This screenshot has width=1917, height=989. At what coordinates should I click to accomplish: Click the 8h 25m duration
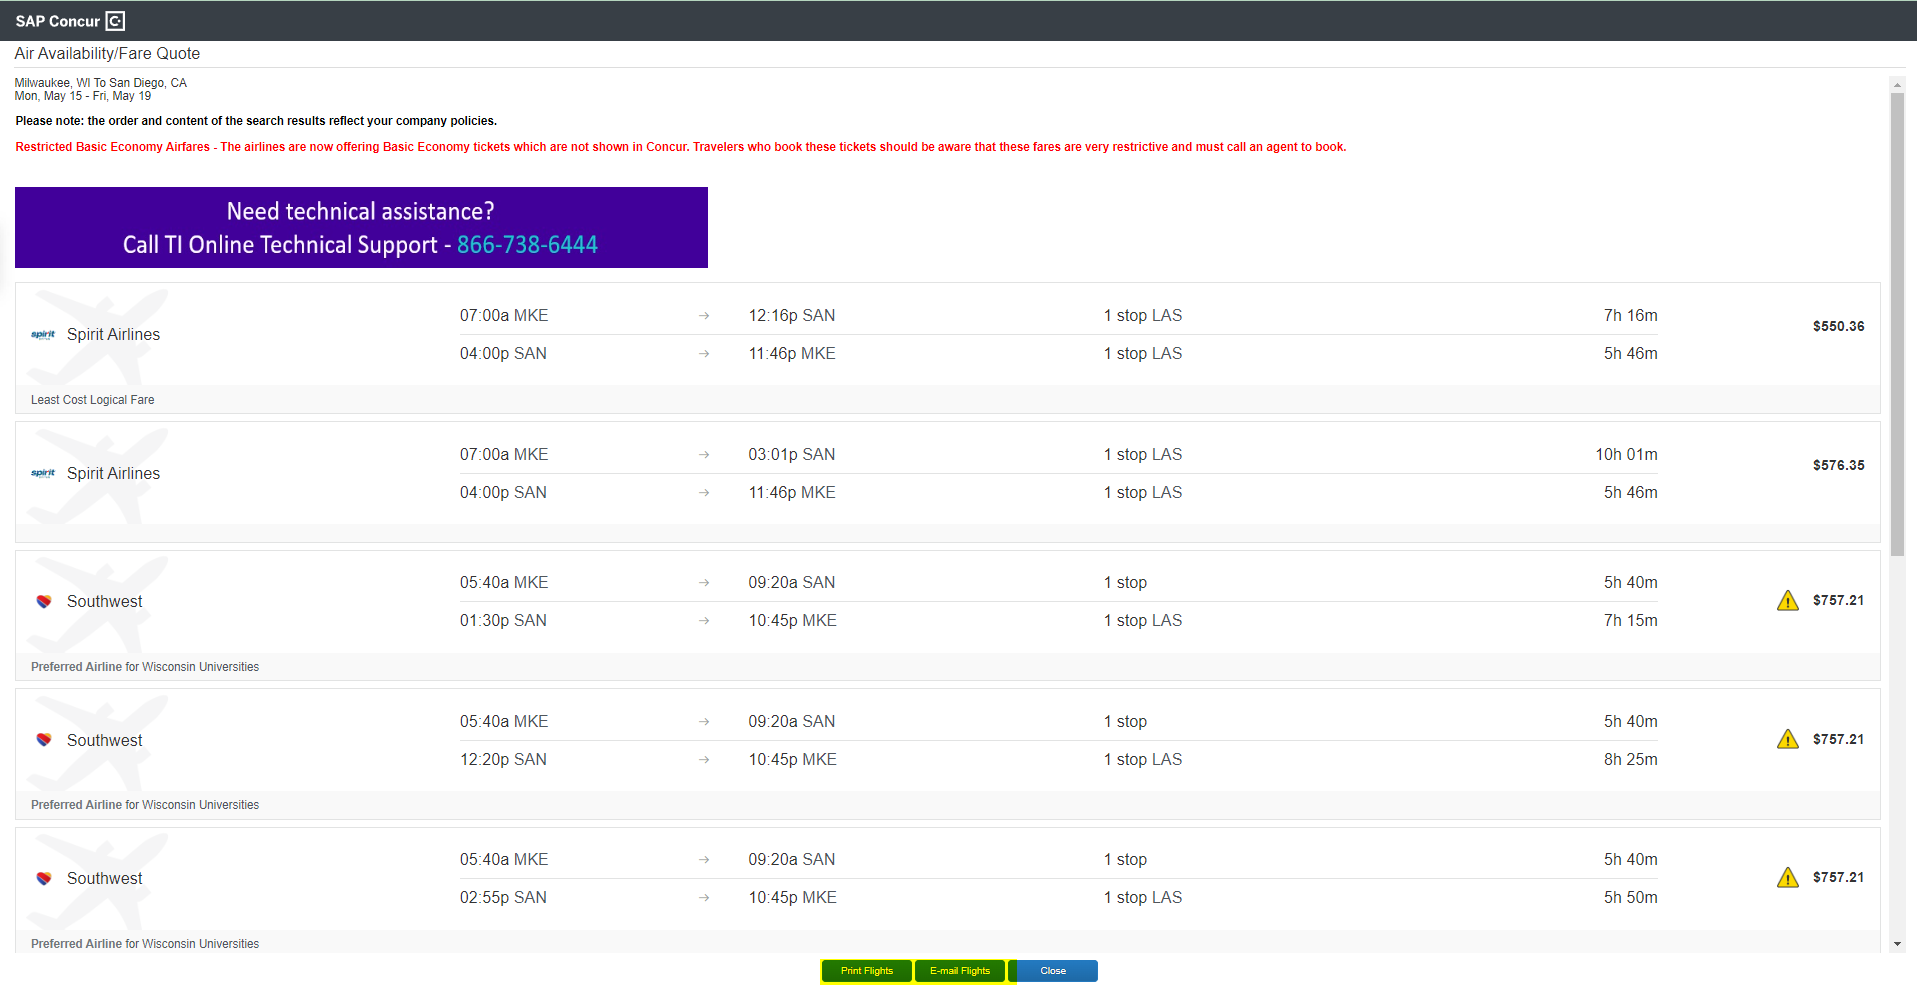pyautogui.click(x=1631, y=760)
